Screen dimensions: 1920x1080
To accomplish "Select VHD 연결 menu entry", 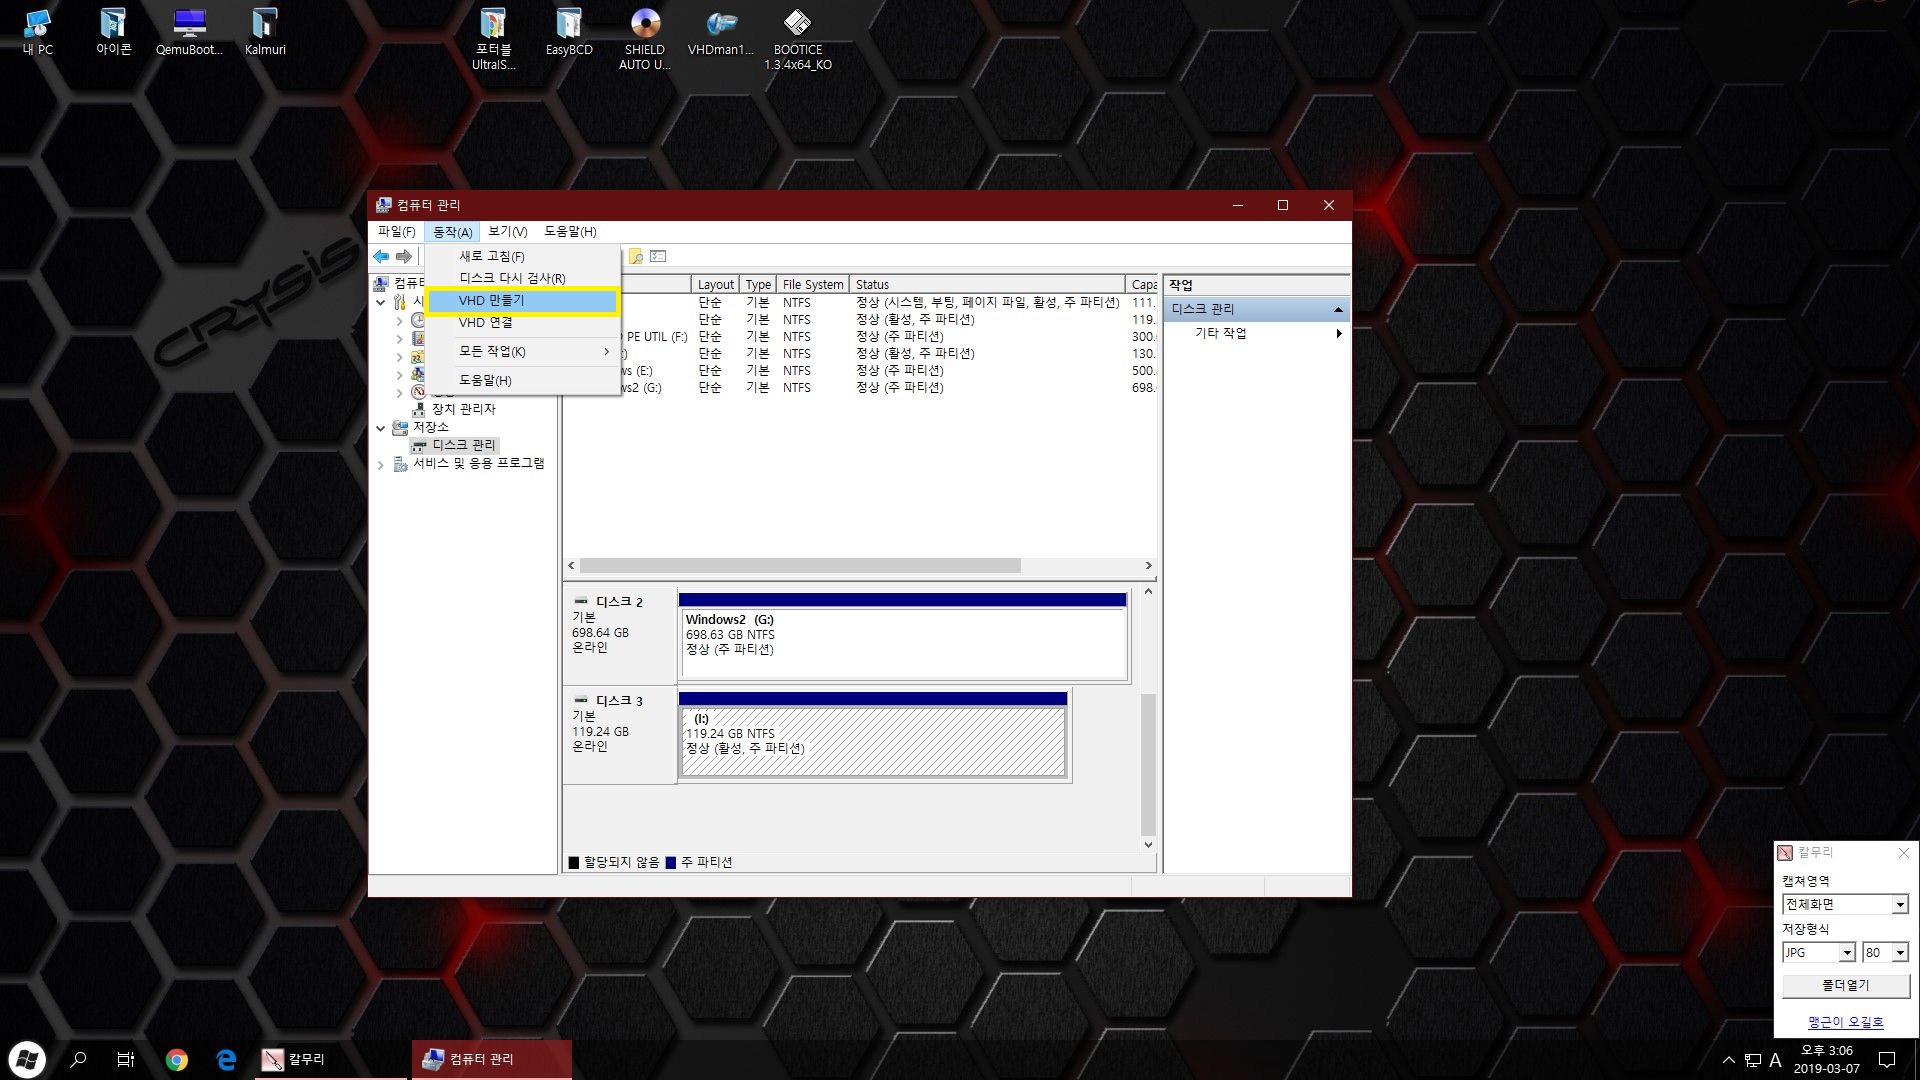I will click(x=522, y=322).
